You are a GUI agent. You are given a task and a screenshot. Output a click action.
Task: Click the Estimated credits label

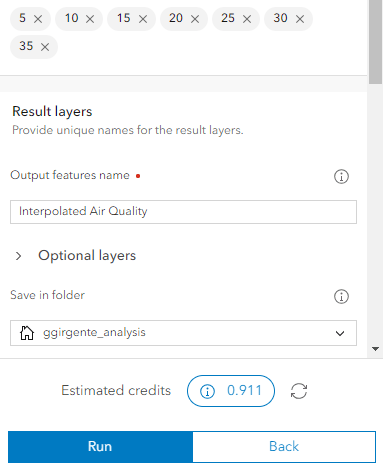point(116,390)
